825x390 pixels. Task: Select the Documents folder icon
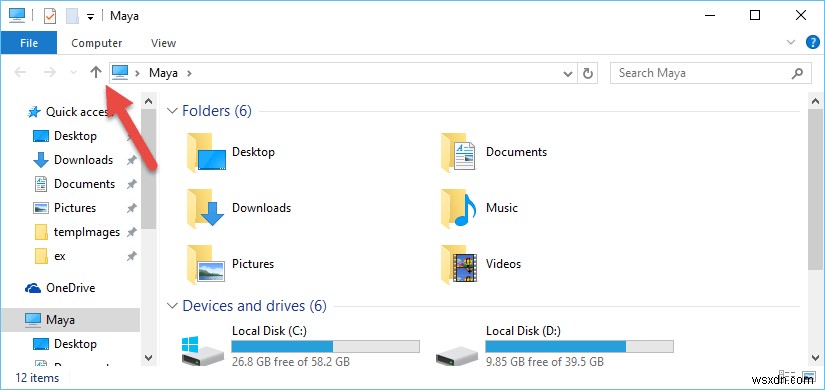[x=459, y=152]
